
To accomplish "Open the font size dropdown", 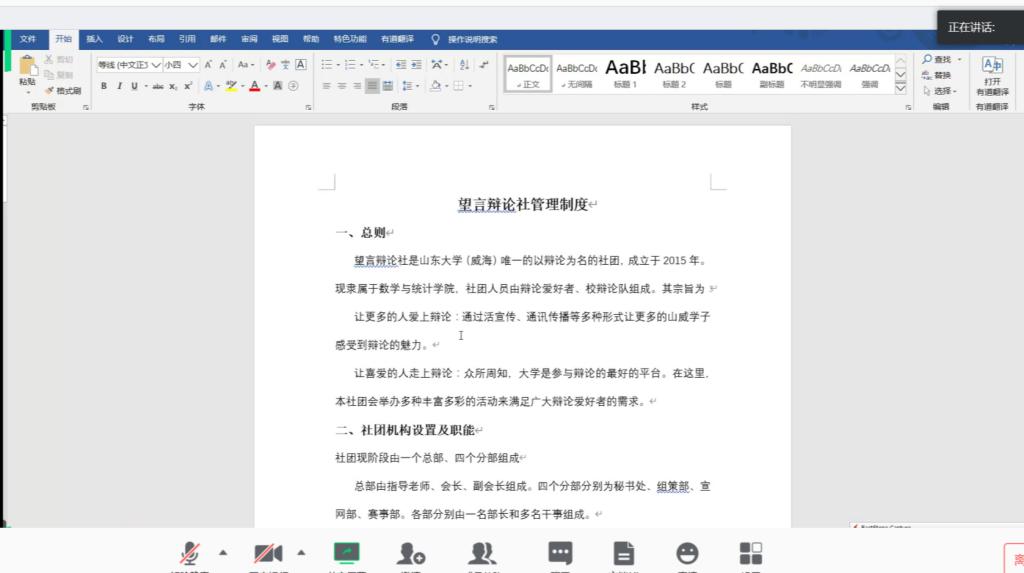I will click(x=193, y=65).
